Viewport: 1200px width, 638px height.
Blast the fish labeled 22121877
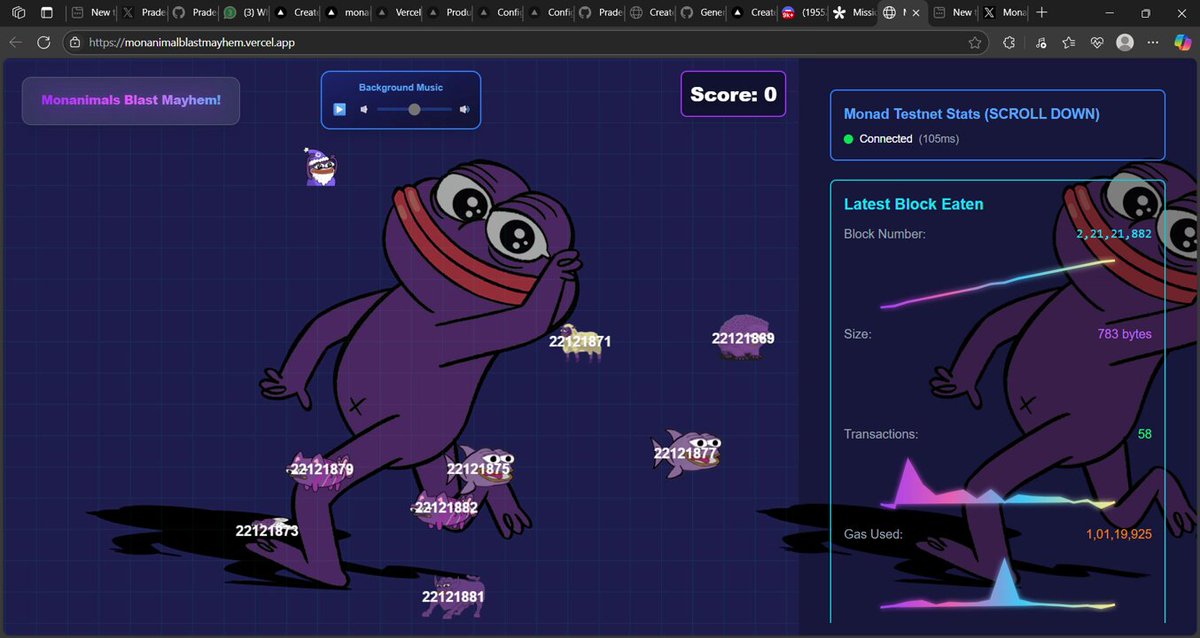[687, 452]
